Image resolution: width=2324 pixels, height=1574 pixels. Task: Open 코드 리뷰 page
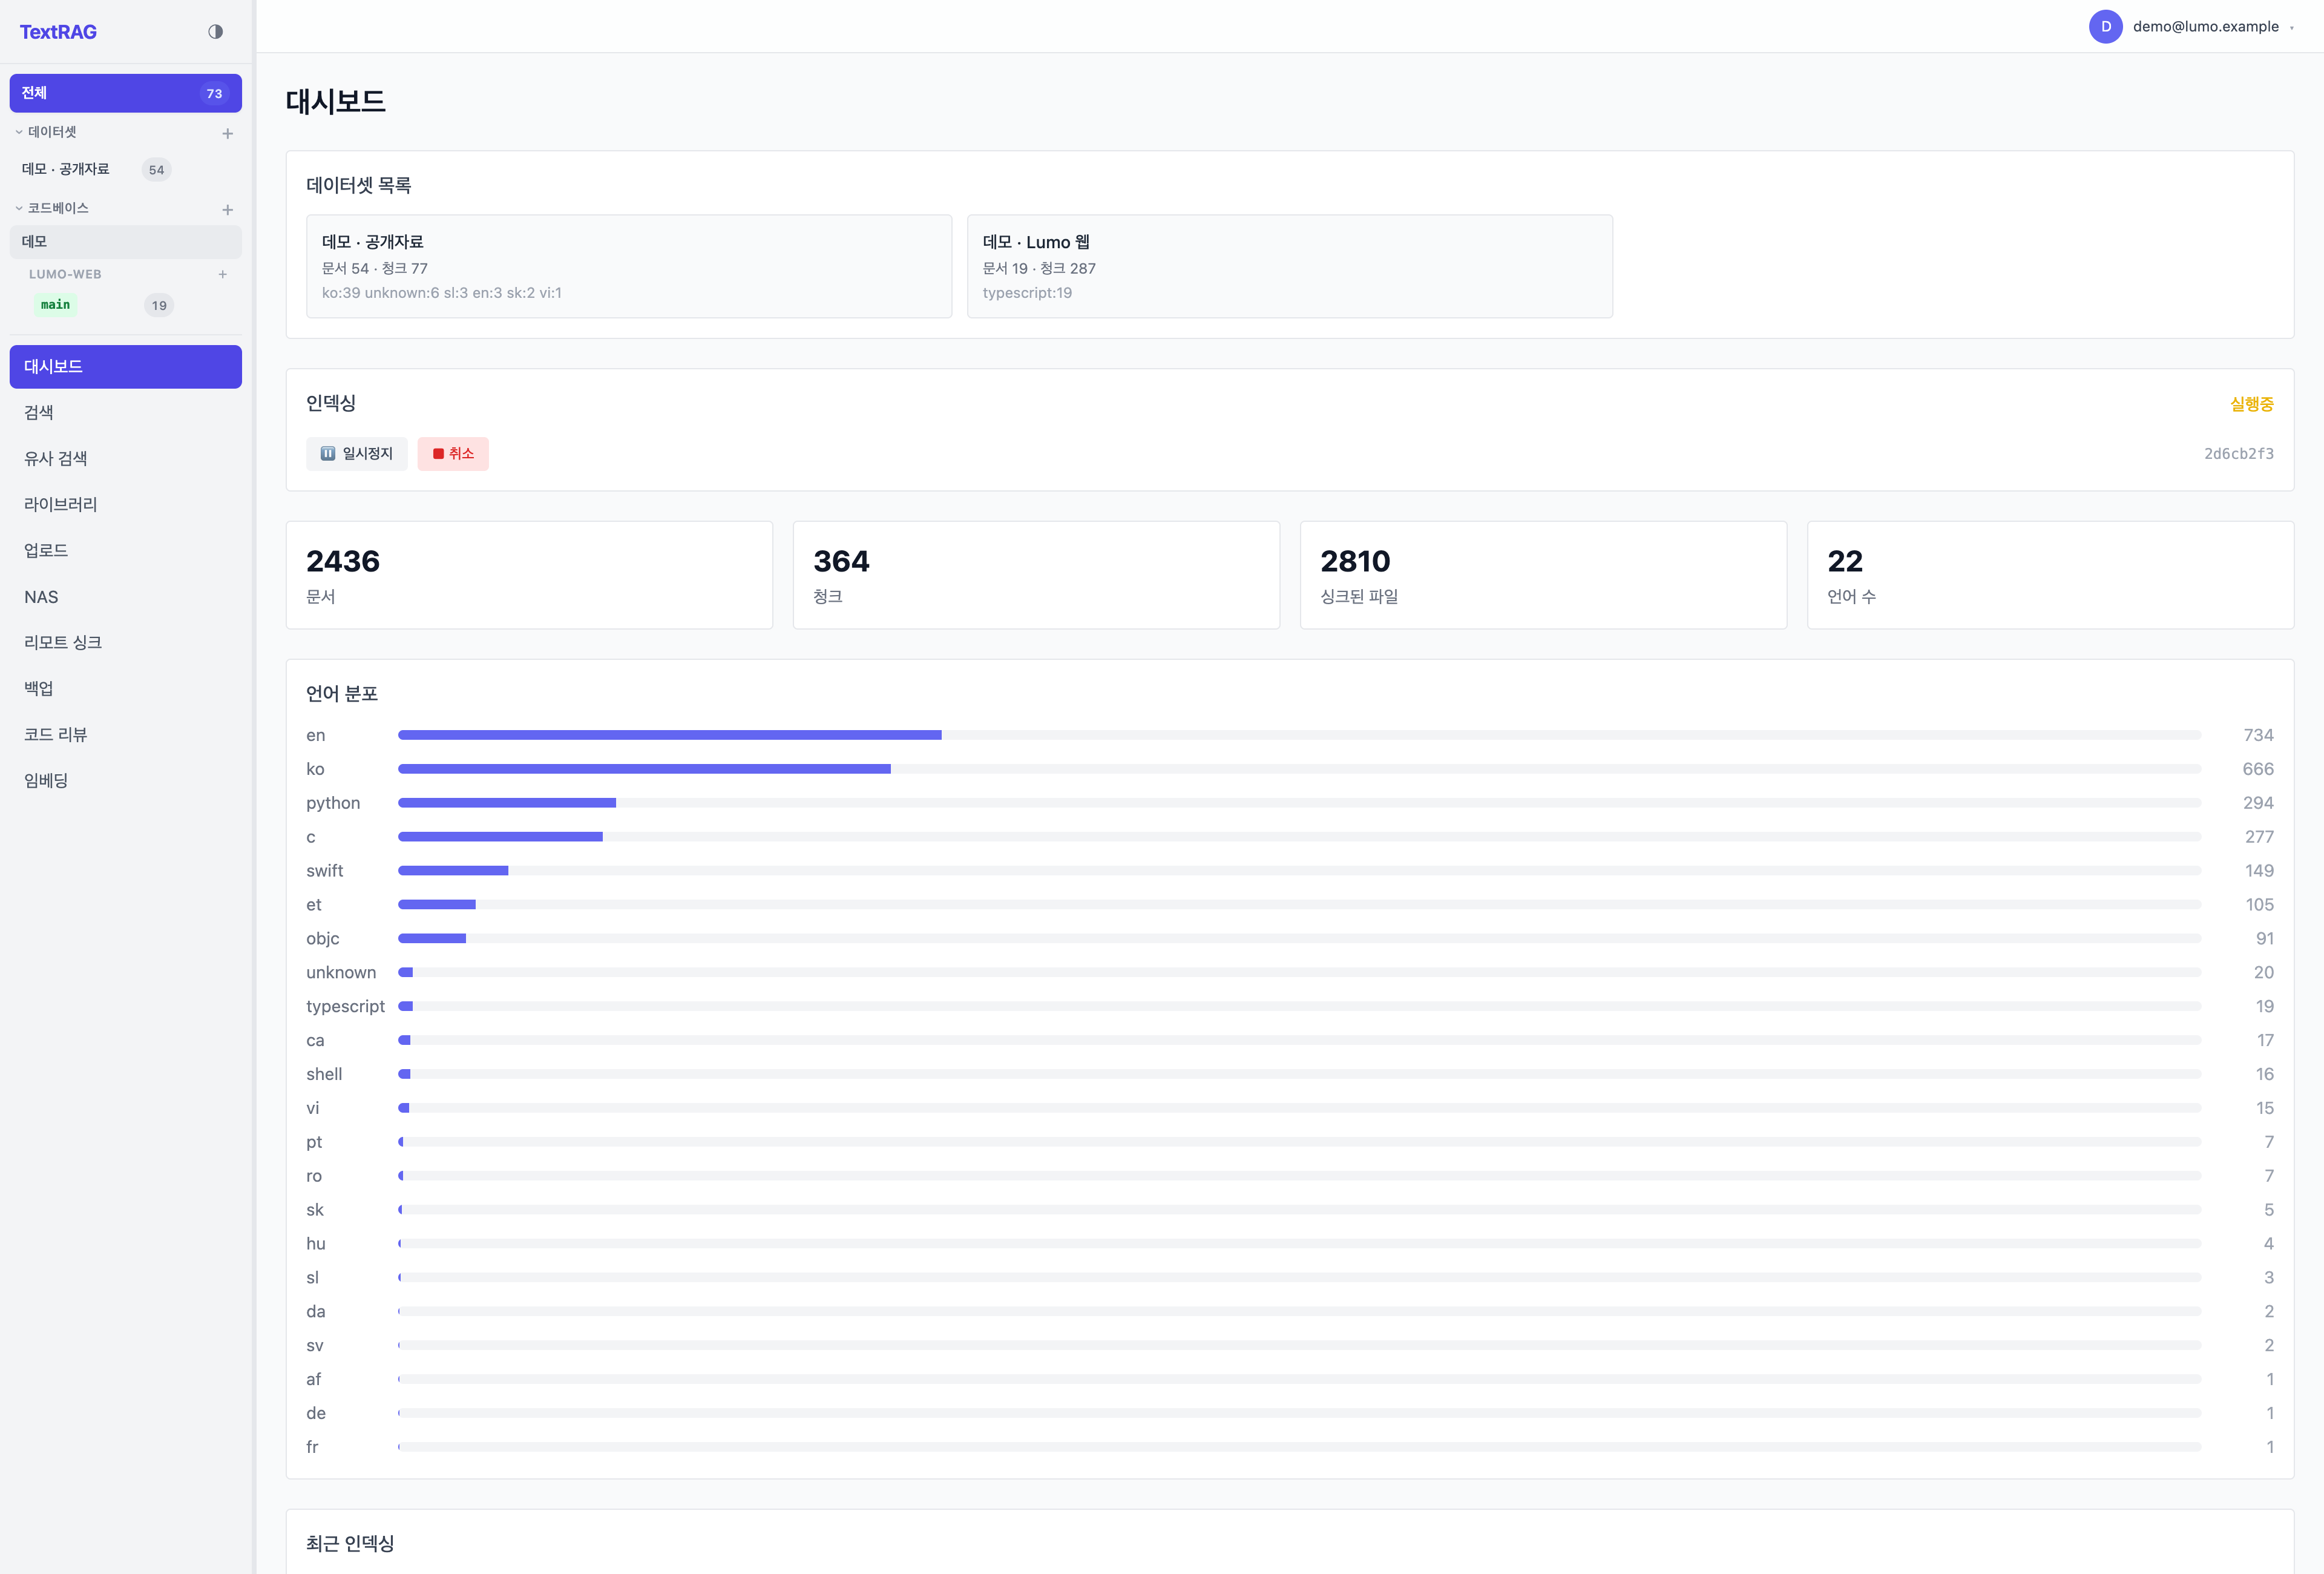pos(126,734)
